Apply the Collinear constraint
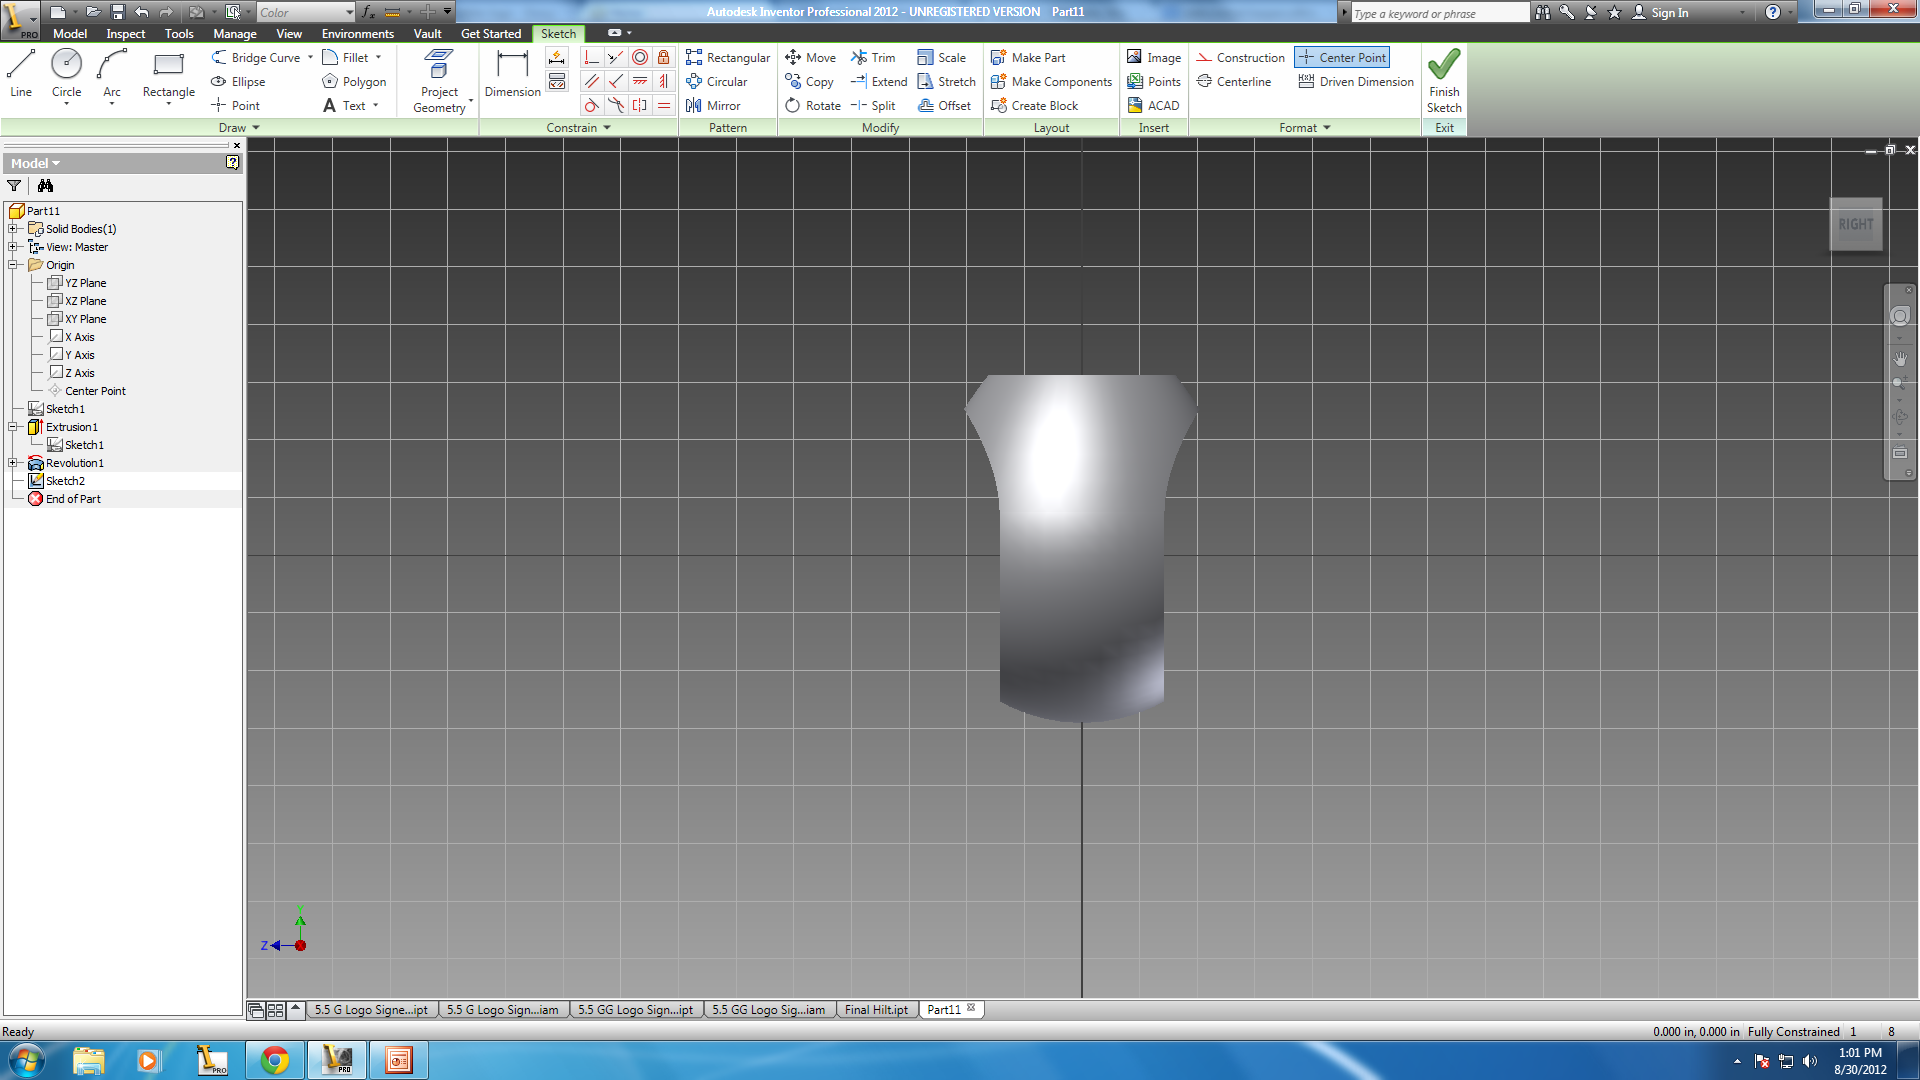This screenshot has width=1920, height=1080. click(x=615, y=57)
